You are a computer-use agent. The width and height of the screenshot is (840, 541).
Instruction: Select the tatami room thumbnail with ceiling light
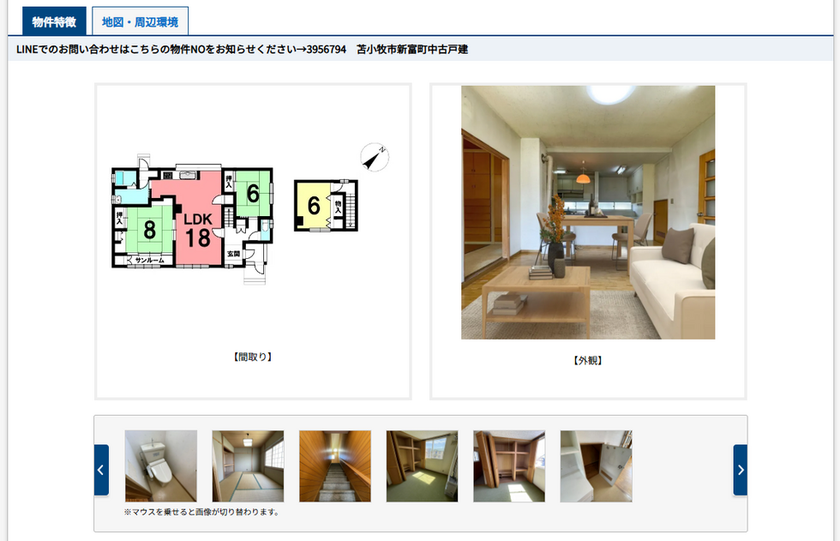coord(248,466)
